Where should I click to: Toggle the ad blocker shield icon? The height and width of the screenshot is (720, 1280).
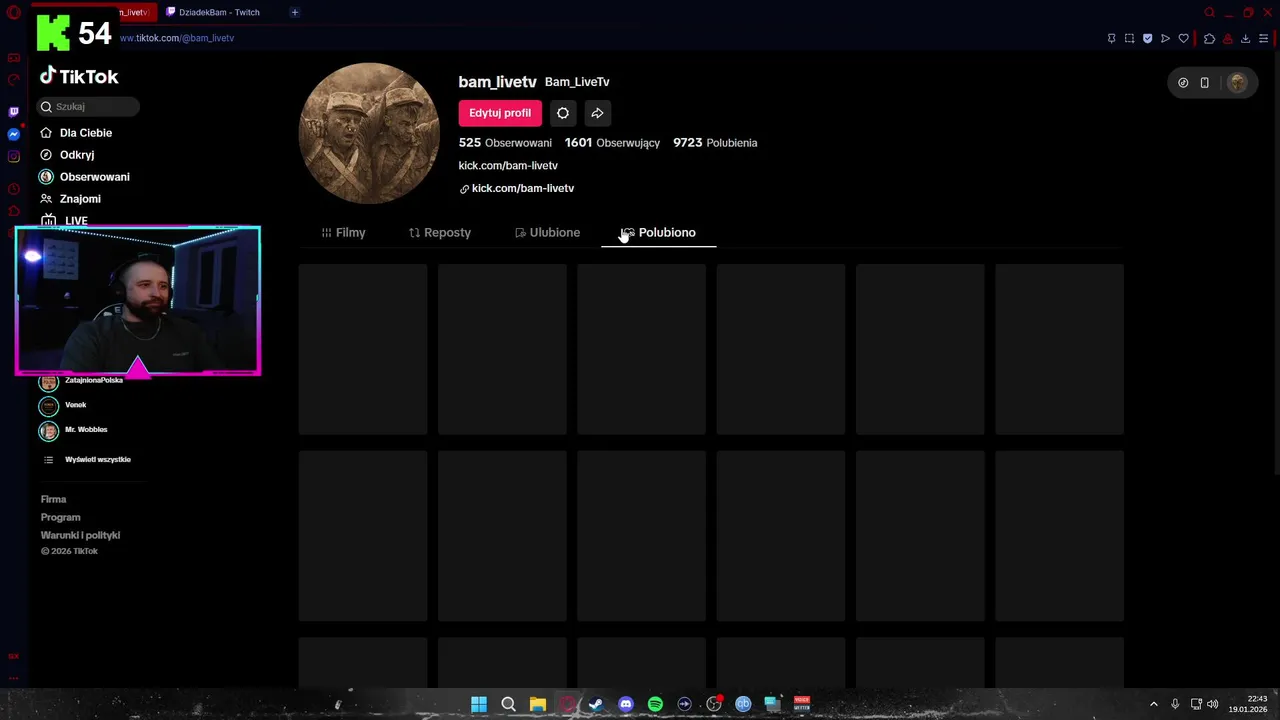pos(1147,38)
